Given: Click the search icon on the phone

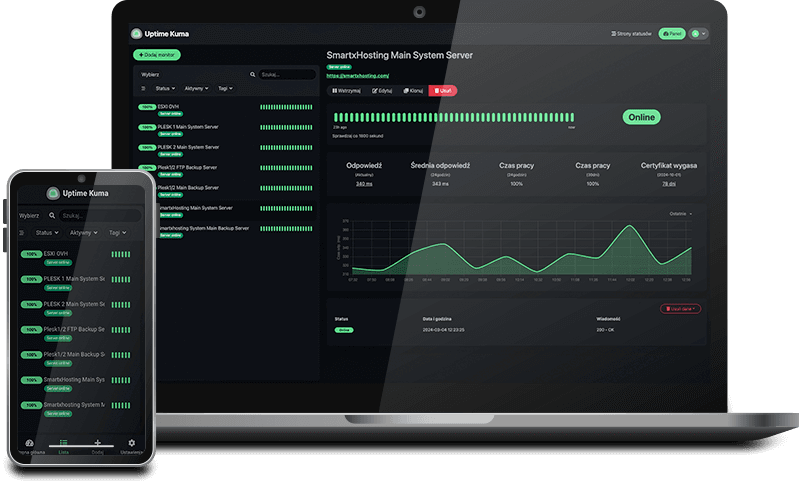Looking at the screenshot, I should click(x=52, y=216).
